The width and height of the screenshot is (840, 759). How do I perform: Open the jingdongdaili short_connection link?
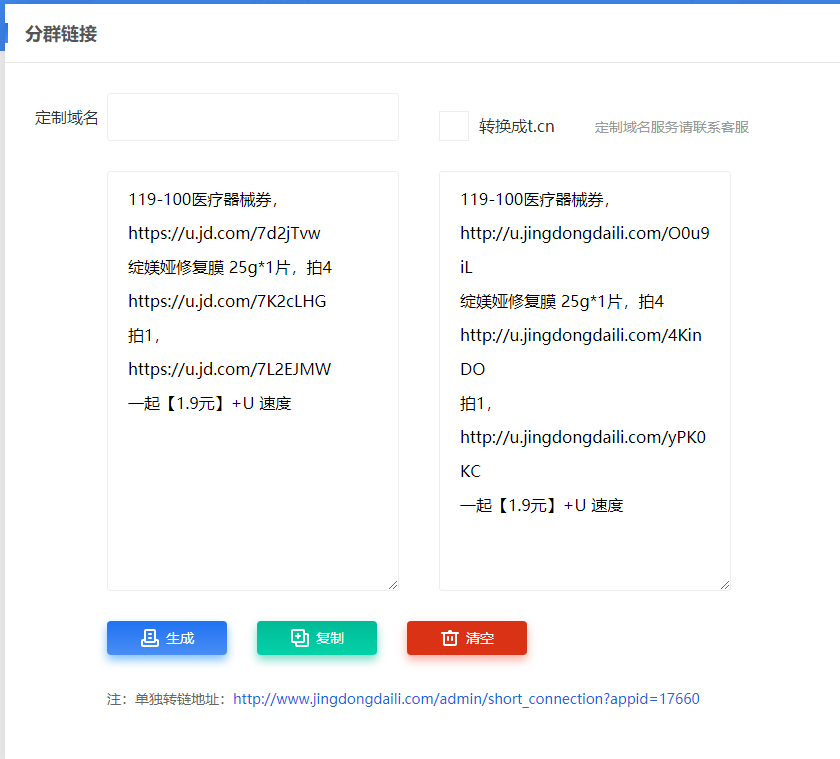pyautogui.click(x=466, y=698)
